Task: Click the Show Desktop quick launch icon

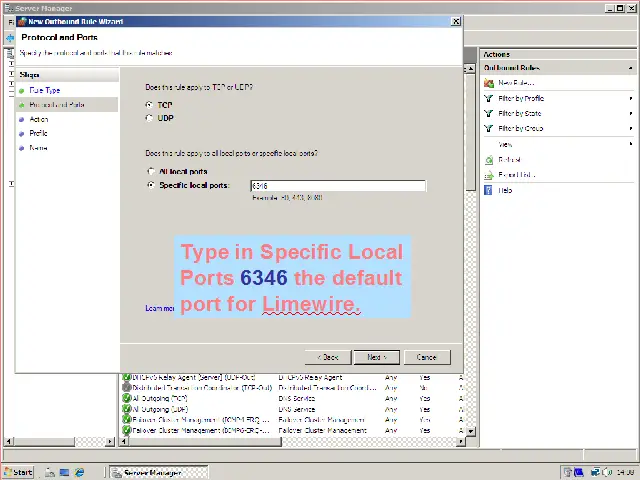Action: 64,472
